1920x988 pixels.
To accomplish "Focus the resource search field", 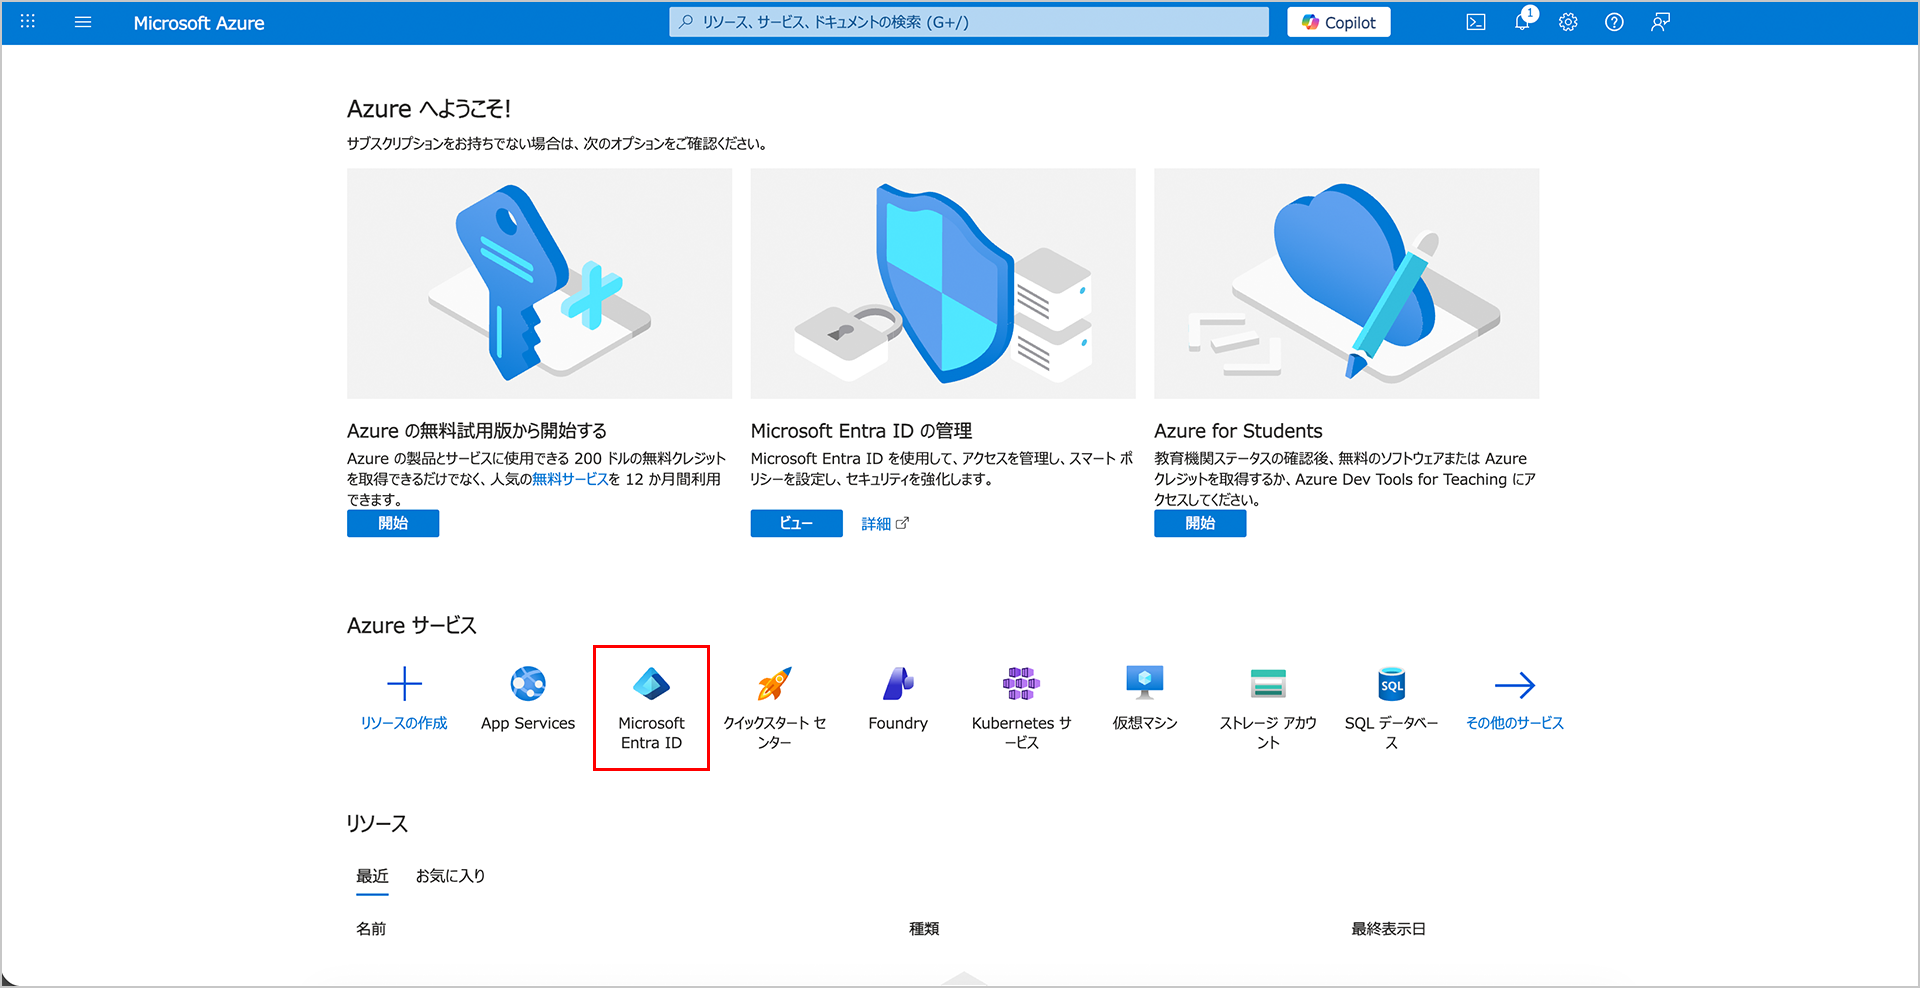I will coord(968,22).
